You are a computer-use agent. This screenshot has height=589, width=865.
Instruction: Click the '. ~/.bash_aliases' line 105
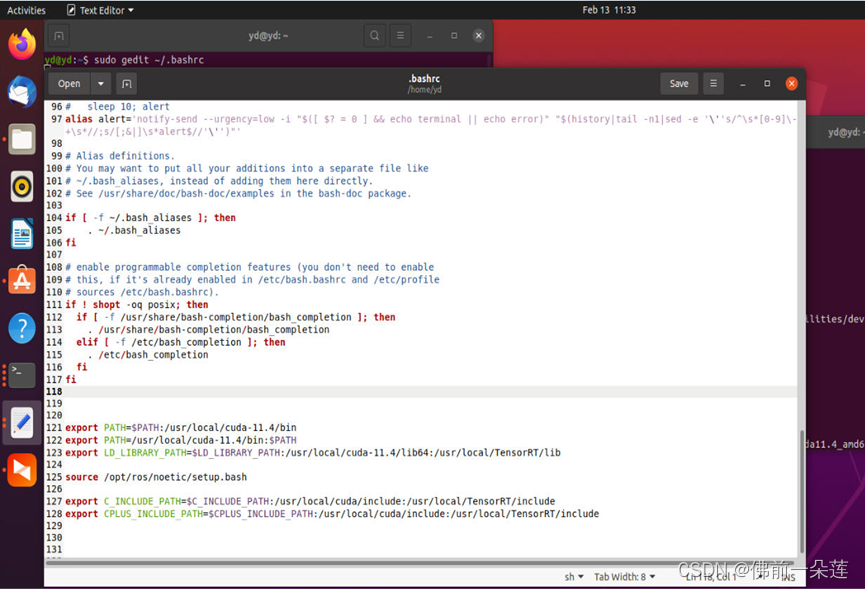[x=134, y=231]
